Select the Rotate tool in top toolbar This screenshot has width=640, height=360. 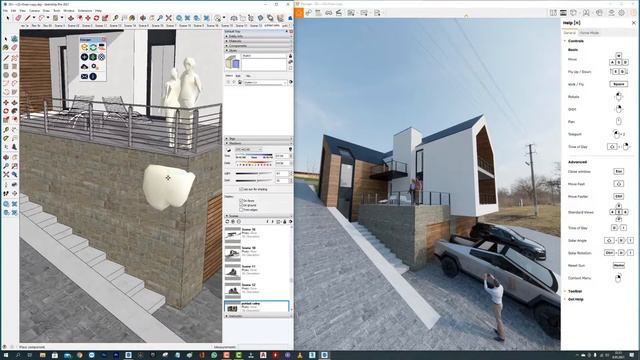pos(96,18)
